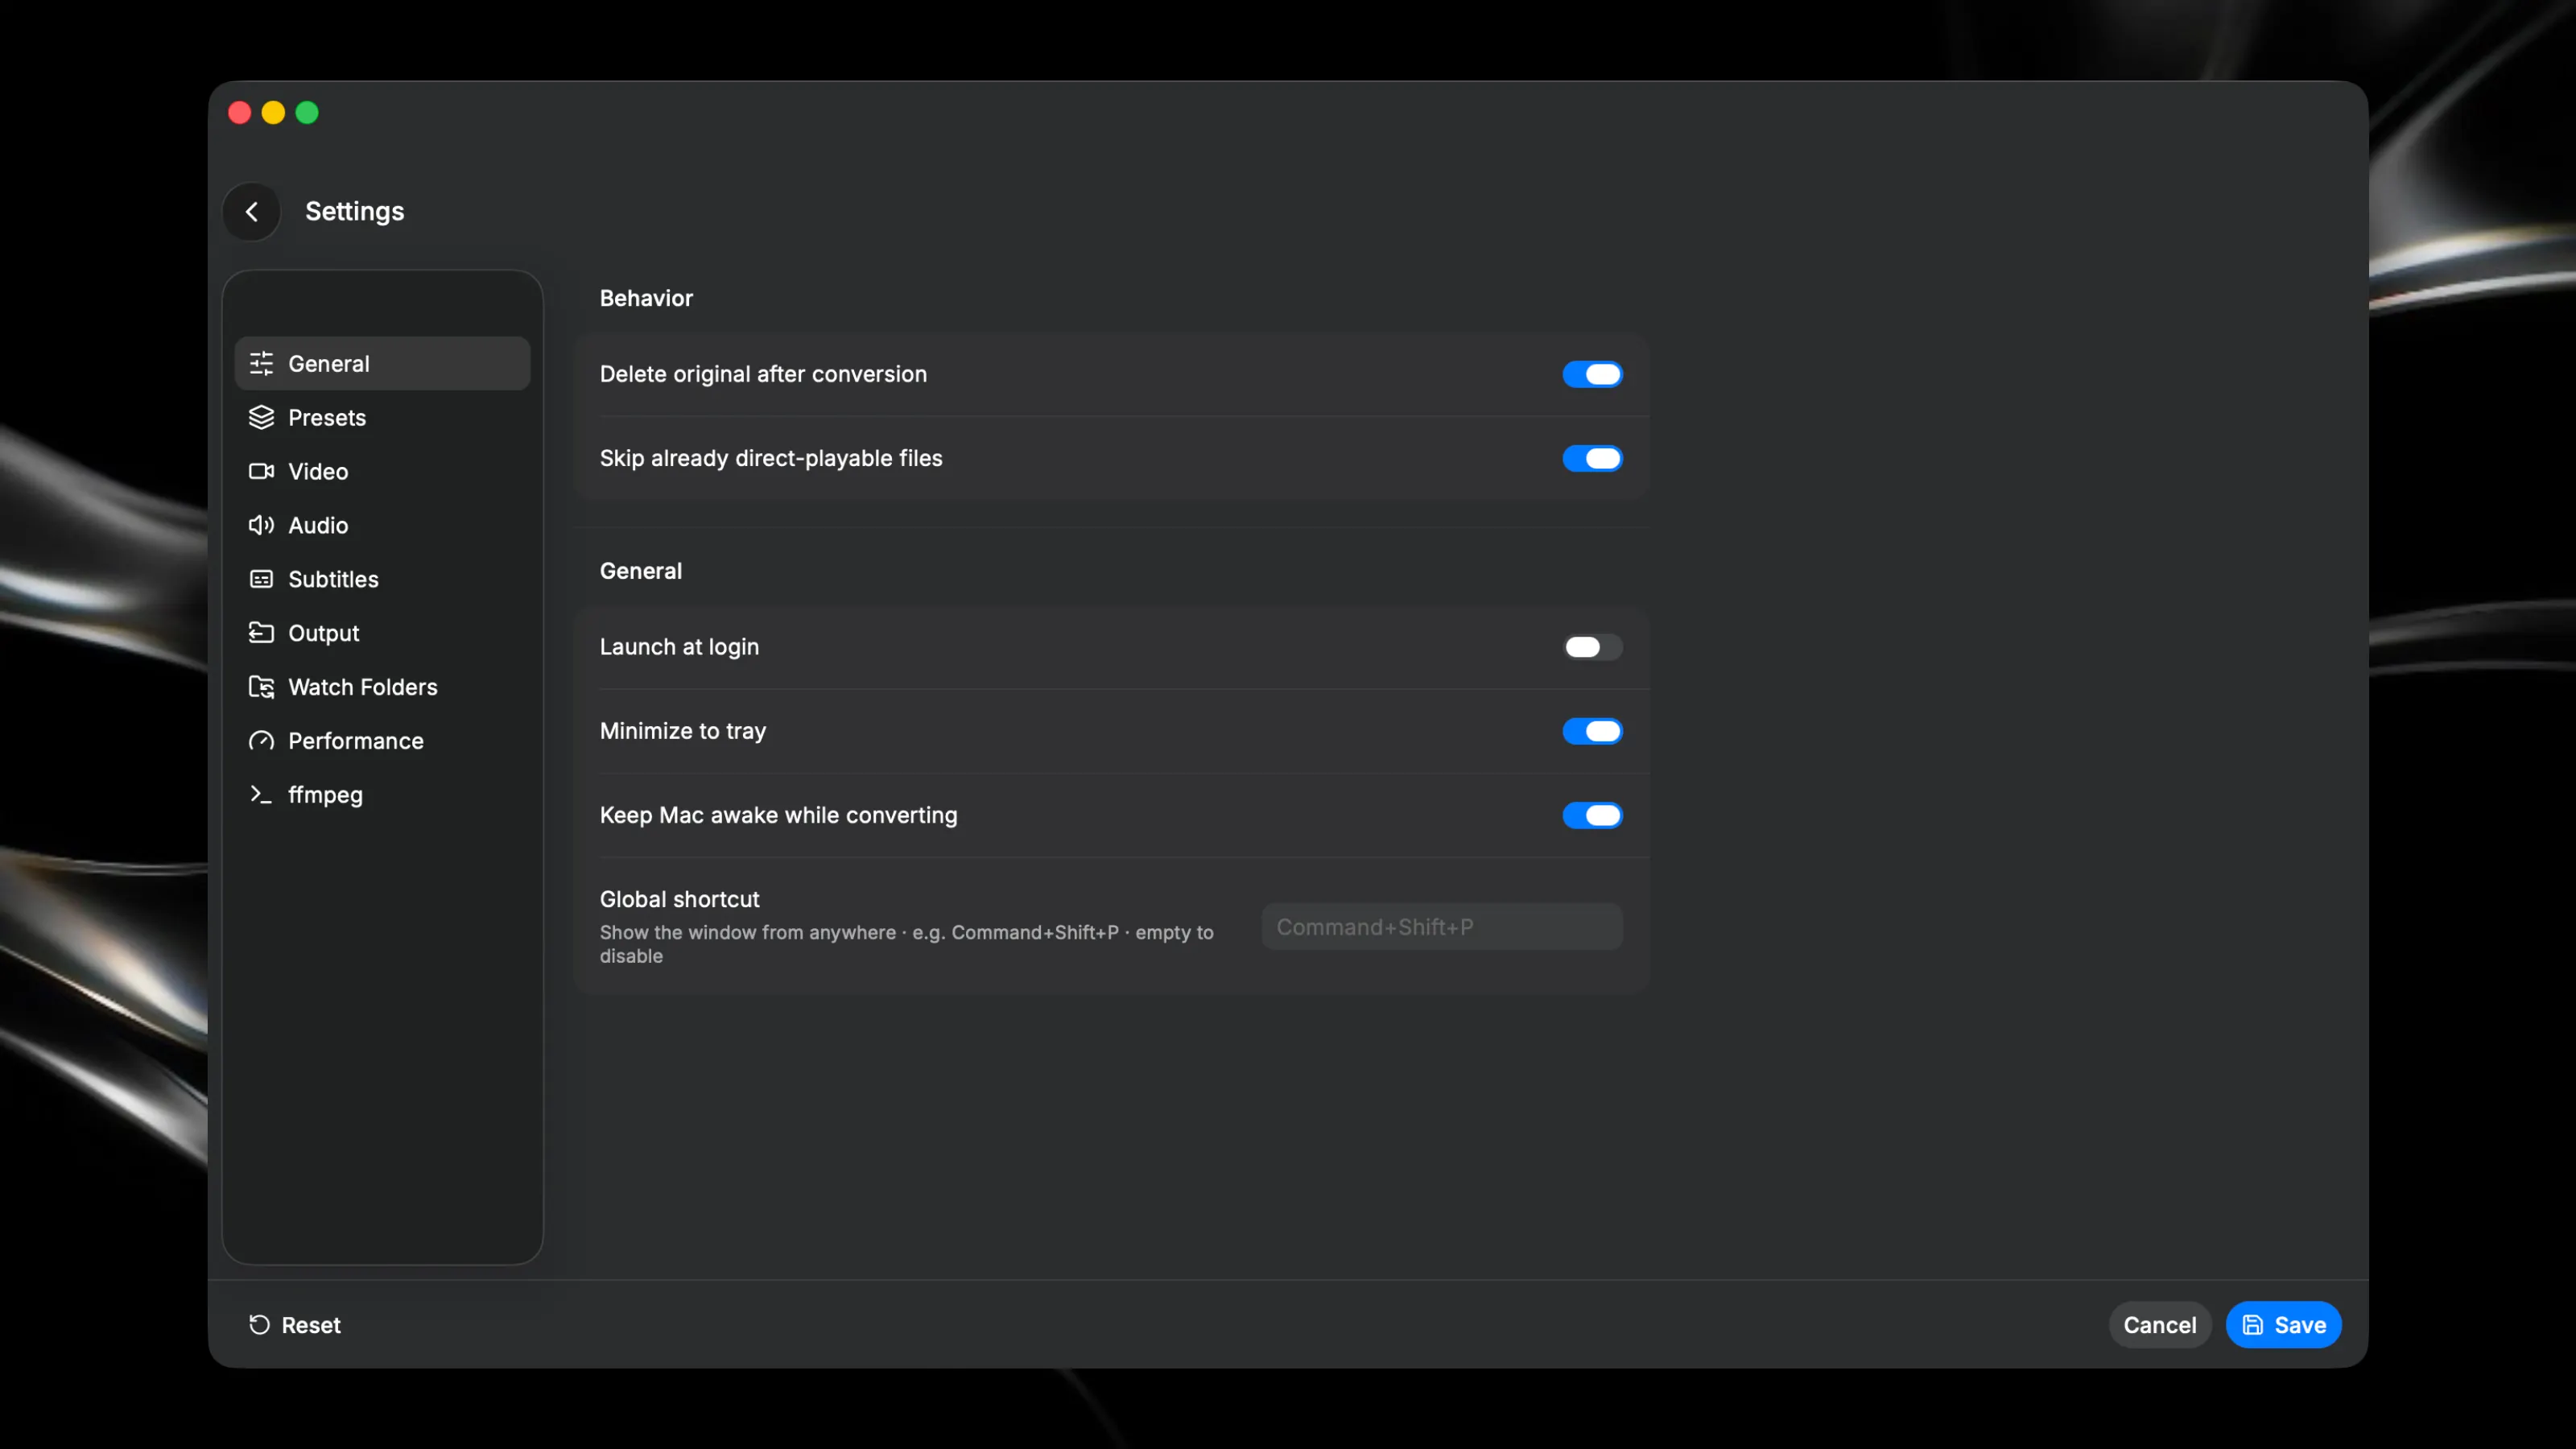The image size is (2576, 1449).
Task: Toggle Keep Mac awake while converting
Action: pyautogui.click(x=1592, y=815)
